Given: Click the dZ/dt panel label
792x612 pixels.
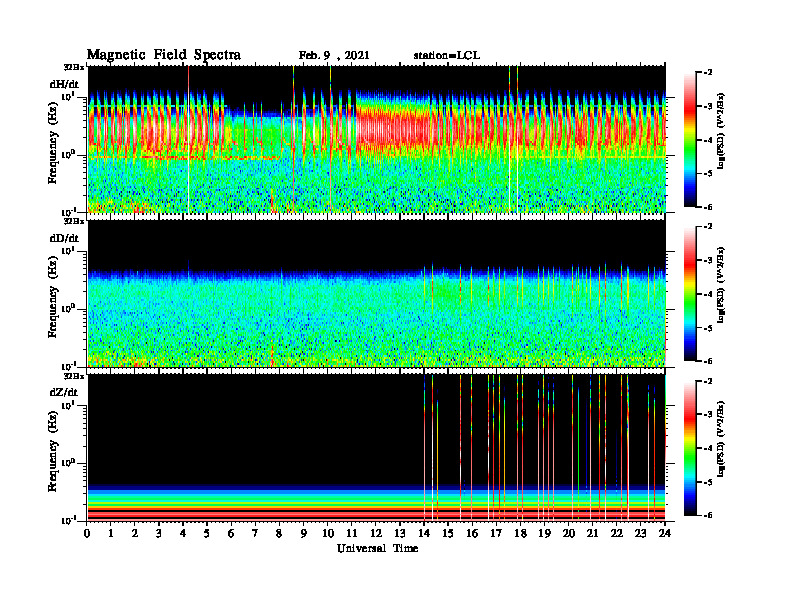Looking at the screenshot, I should pos(65,392).
